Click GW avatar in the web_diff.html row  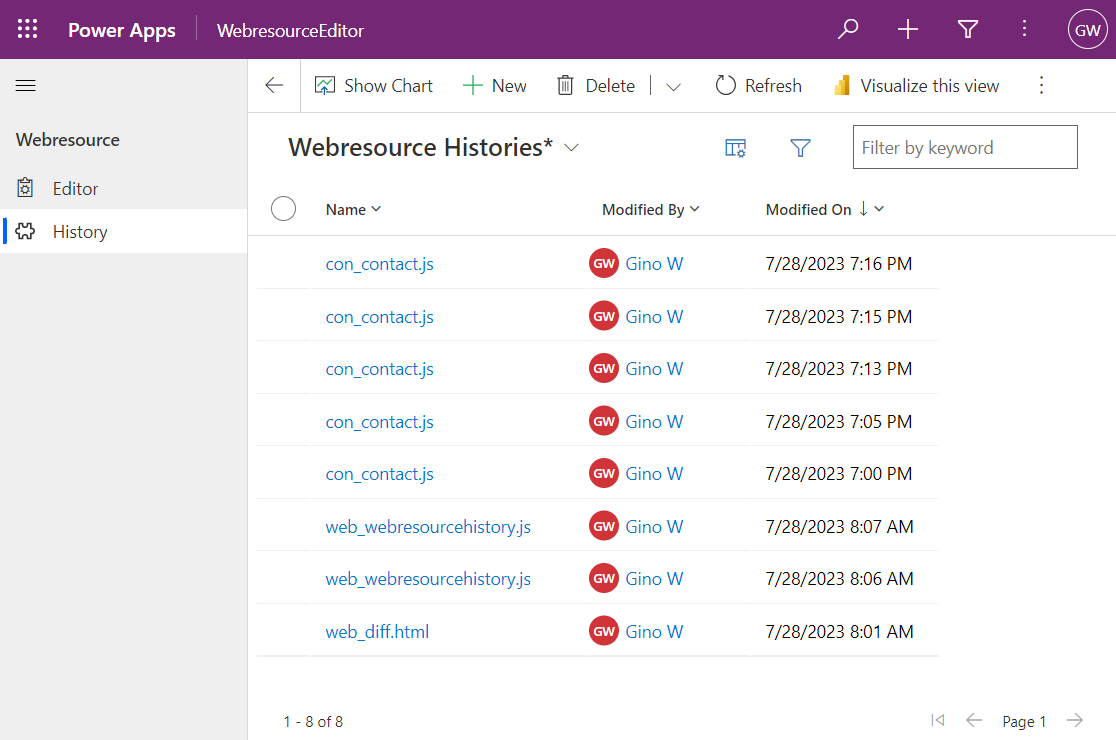point(604,631)
